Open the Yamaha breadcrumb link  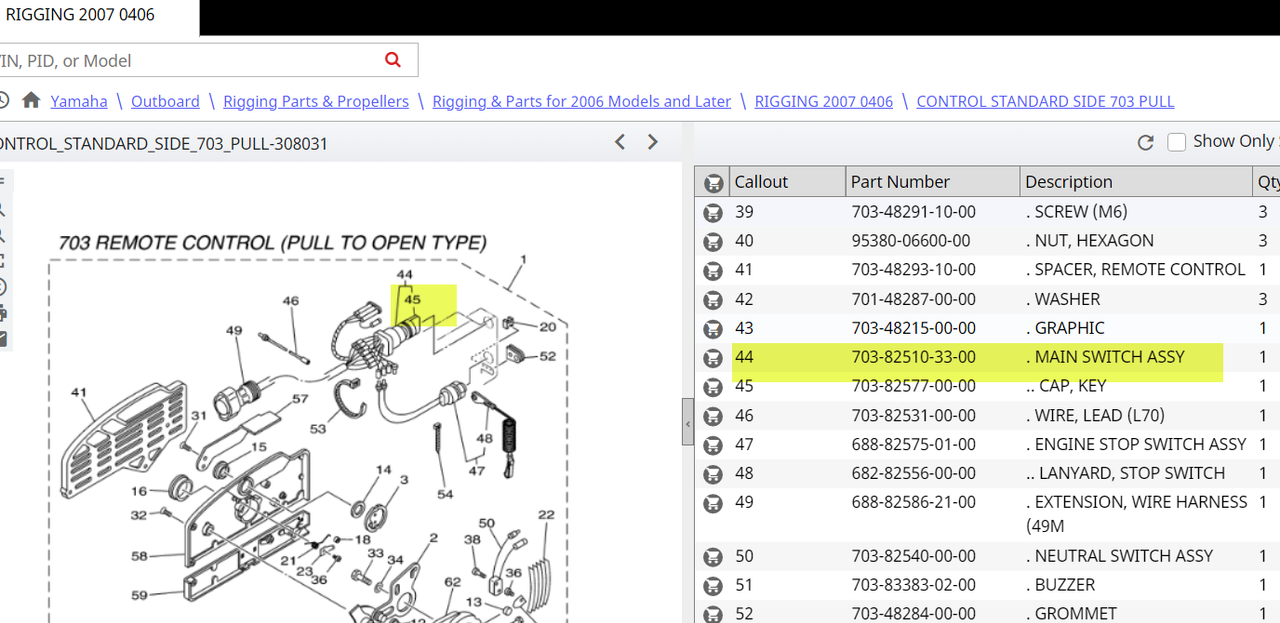79,101
